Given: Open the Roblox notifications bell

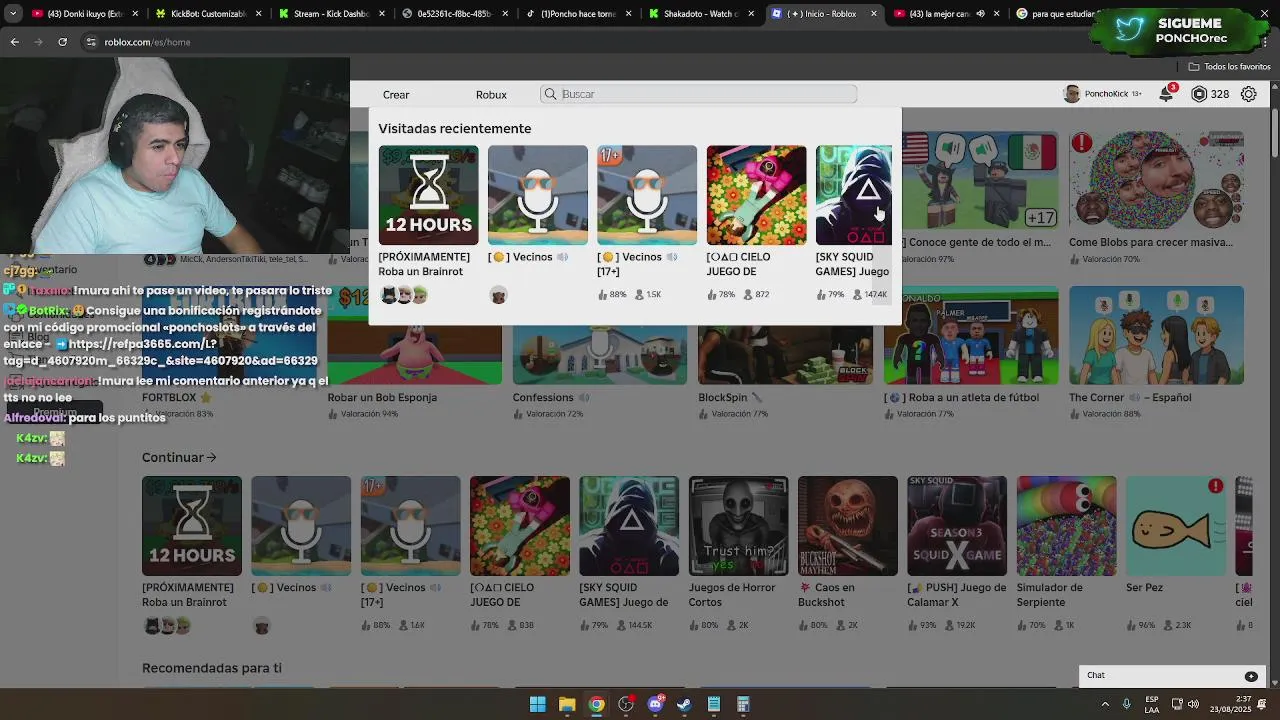Looking at the screenshot, I should click(1166, 94).
